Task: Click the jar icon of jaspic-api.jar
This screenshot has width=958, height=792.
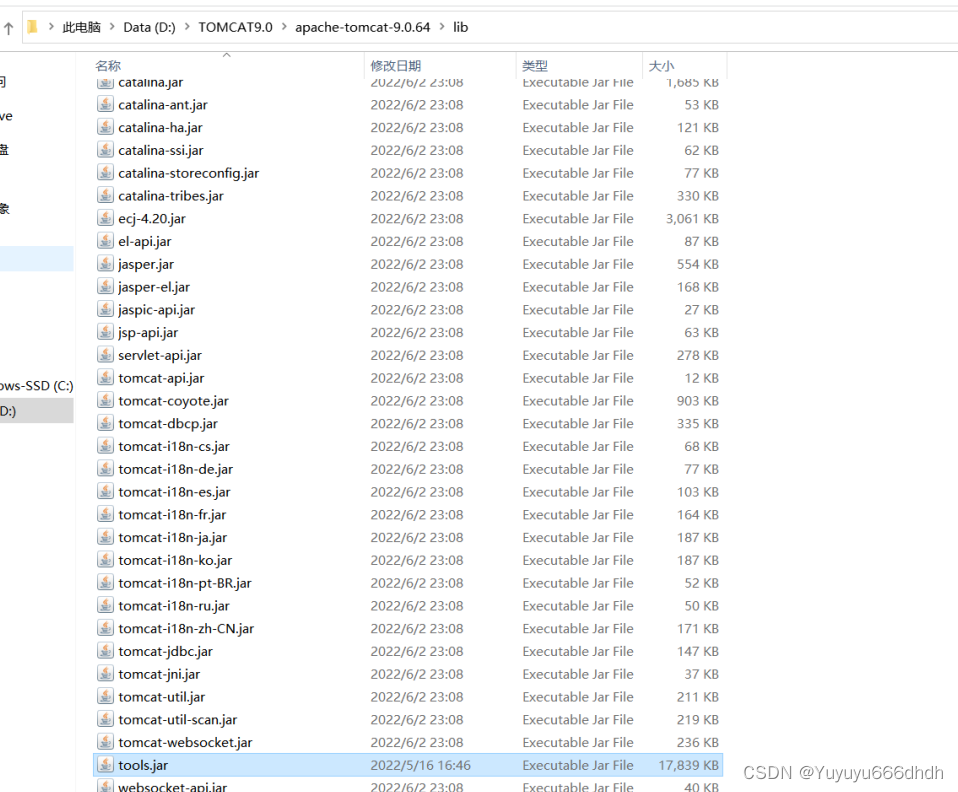Action: point(105,309)
